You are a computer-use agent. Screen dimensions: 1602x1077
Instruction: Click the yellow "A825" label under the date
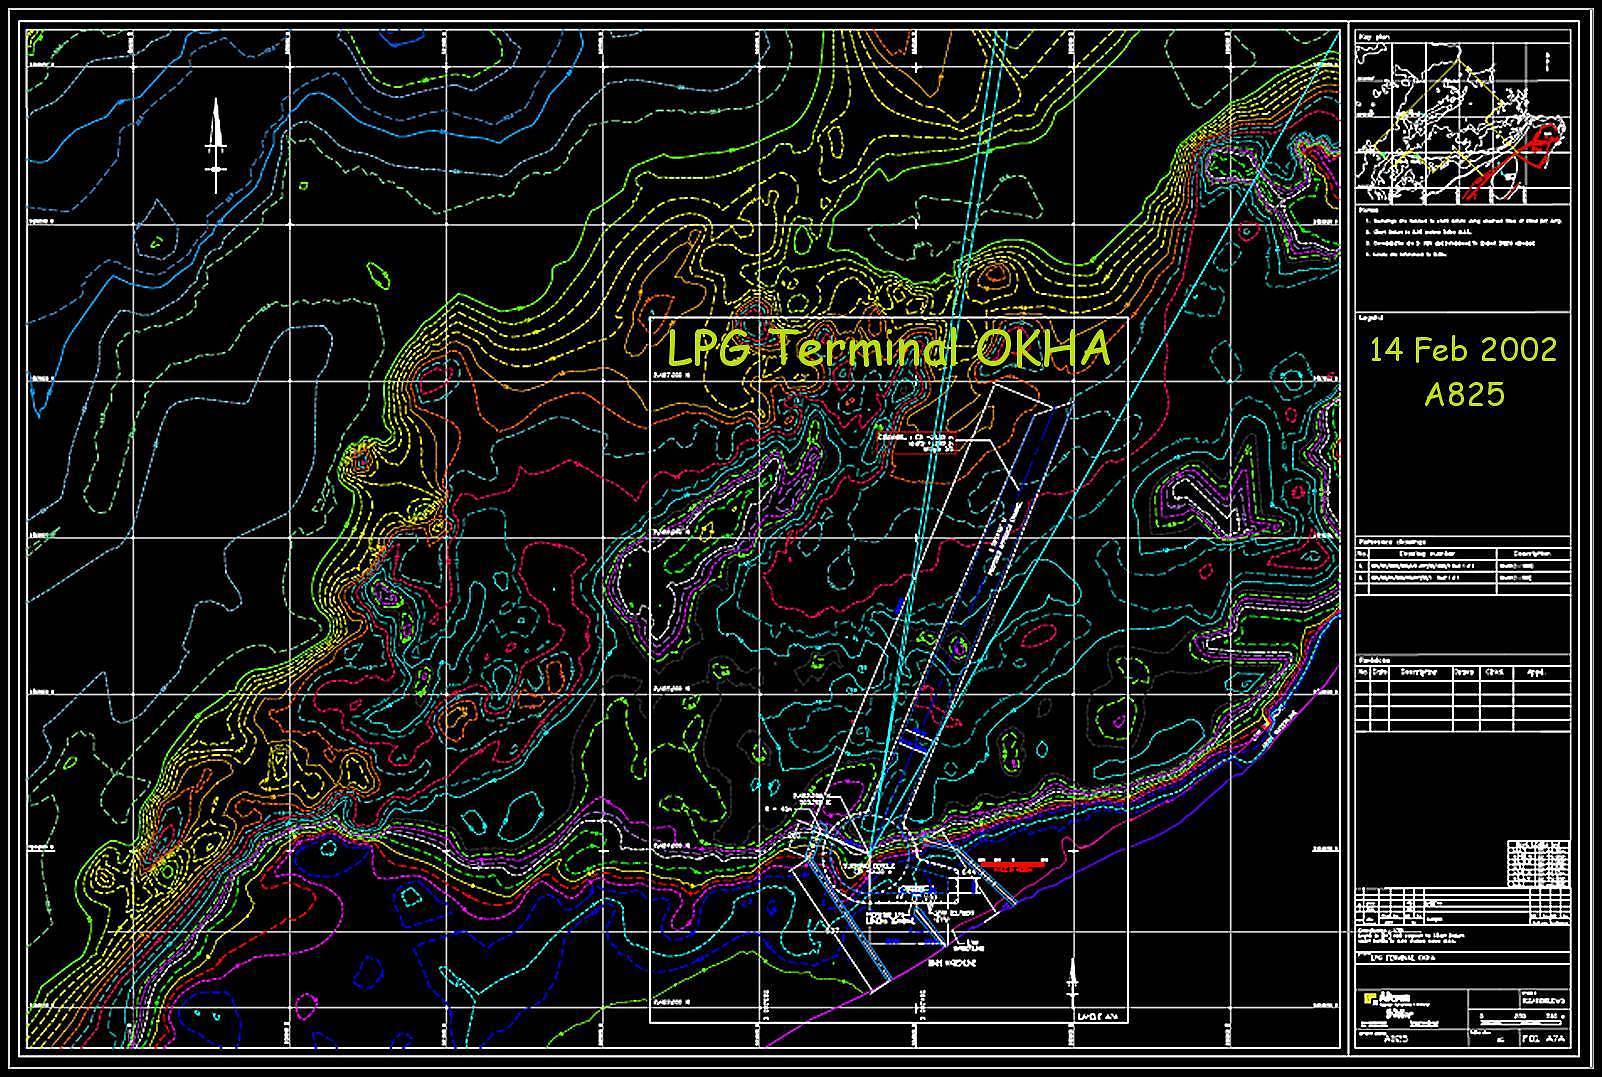(1464, 394)
